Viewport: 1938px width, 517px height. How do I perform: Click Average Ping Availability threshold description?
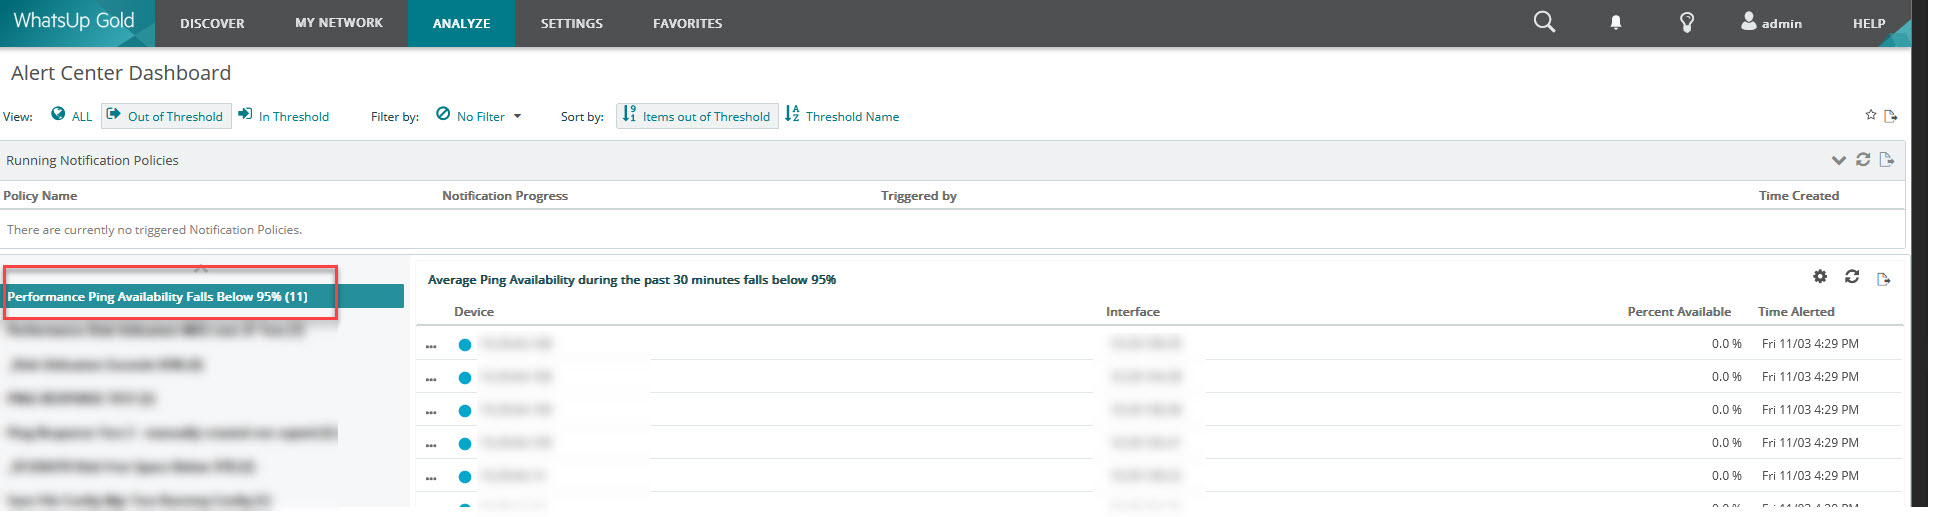click(x=632, y=279)
